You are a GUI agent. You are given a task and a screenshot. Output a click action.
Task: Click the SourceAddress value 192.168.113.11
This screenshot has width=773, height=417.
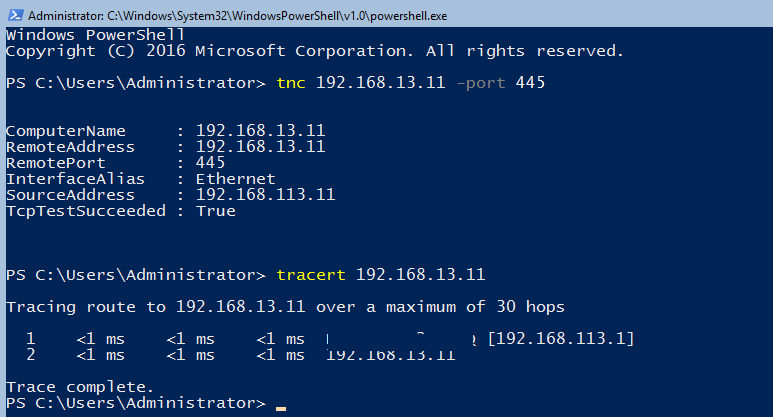(265, 195)
